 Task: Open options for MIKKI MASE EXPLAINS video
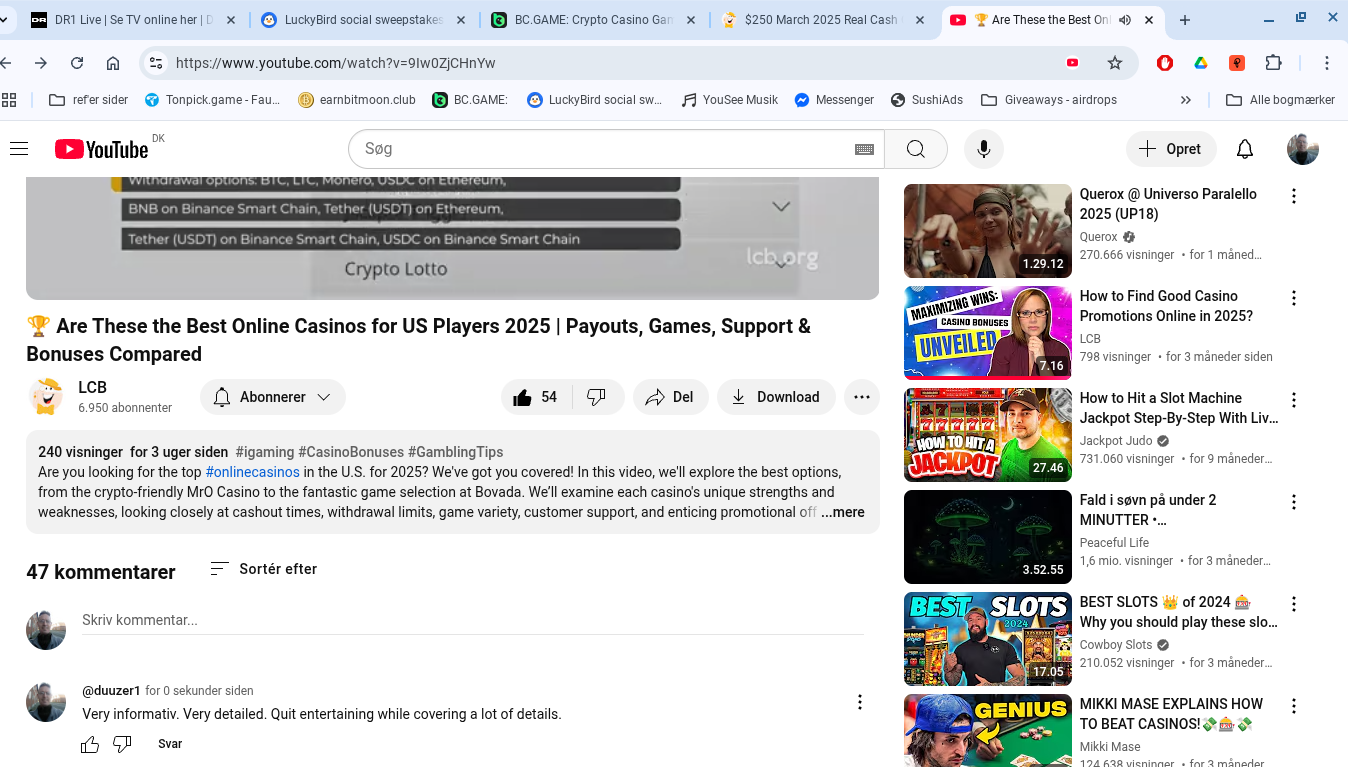(1294, 706)
